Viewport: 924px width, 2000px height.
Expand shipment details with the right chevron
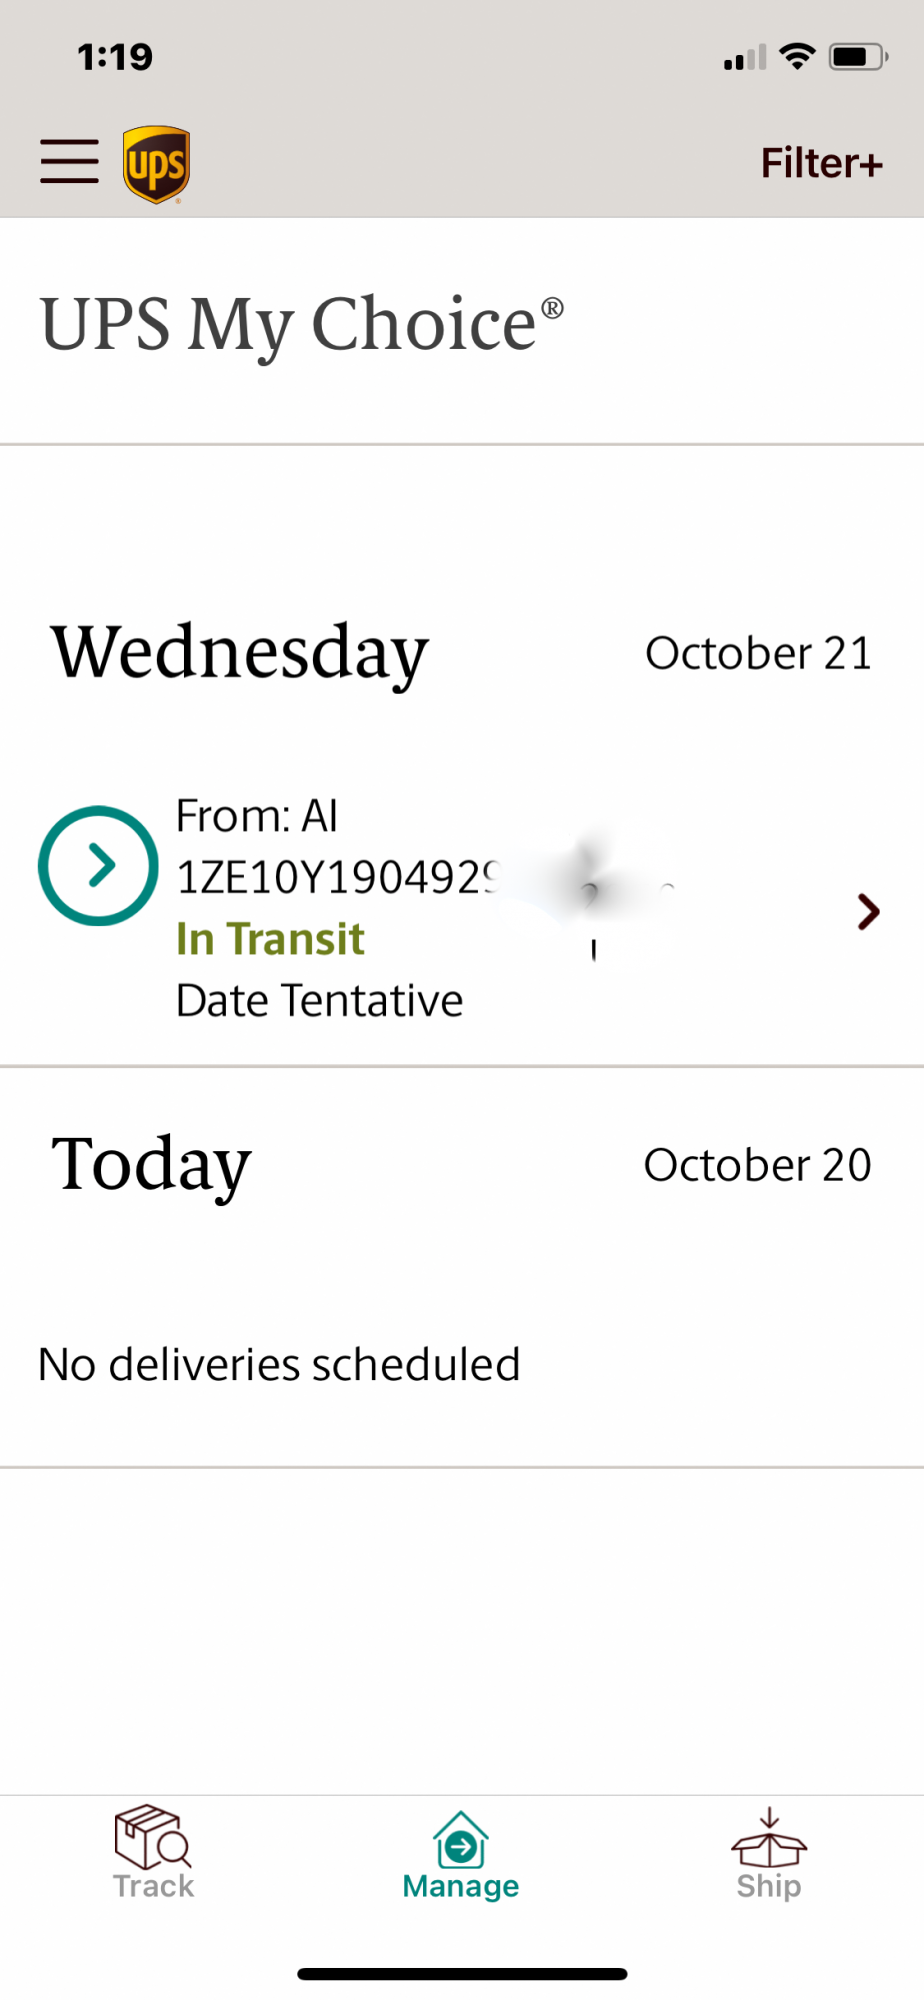coord(868,911)
